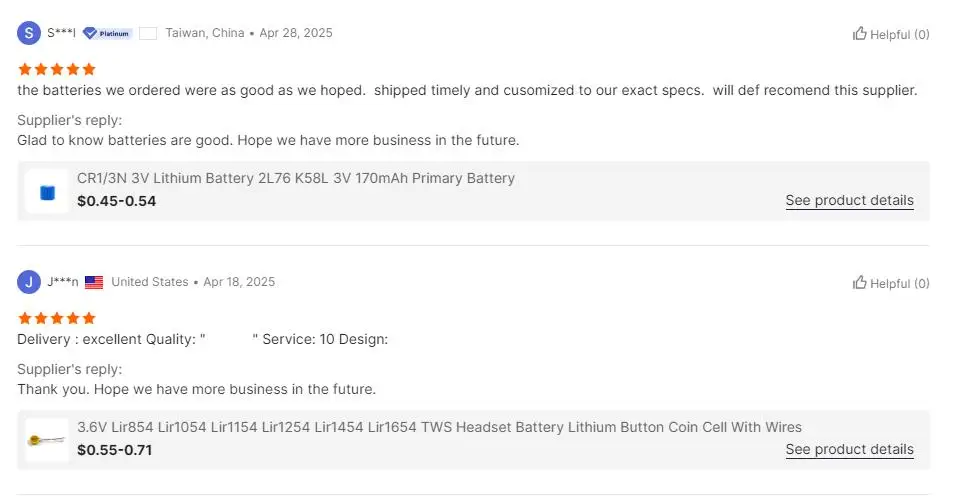958x497 pixels.
Task: Click the Taiwan, China flag icon
Action: point(148,33)
